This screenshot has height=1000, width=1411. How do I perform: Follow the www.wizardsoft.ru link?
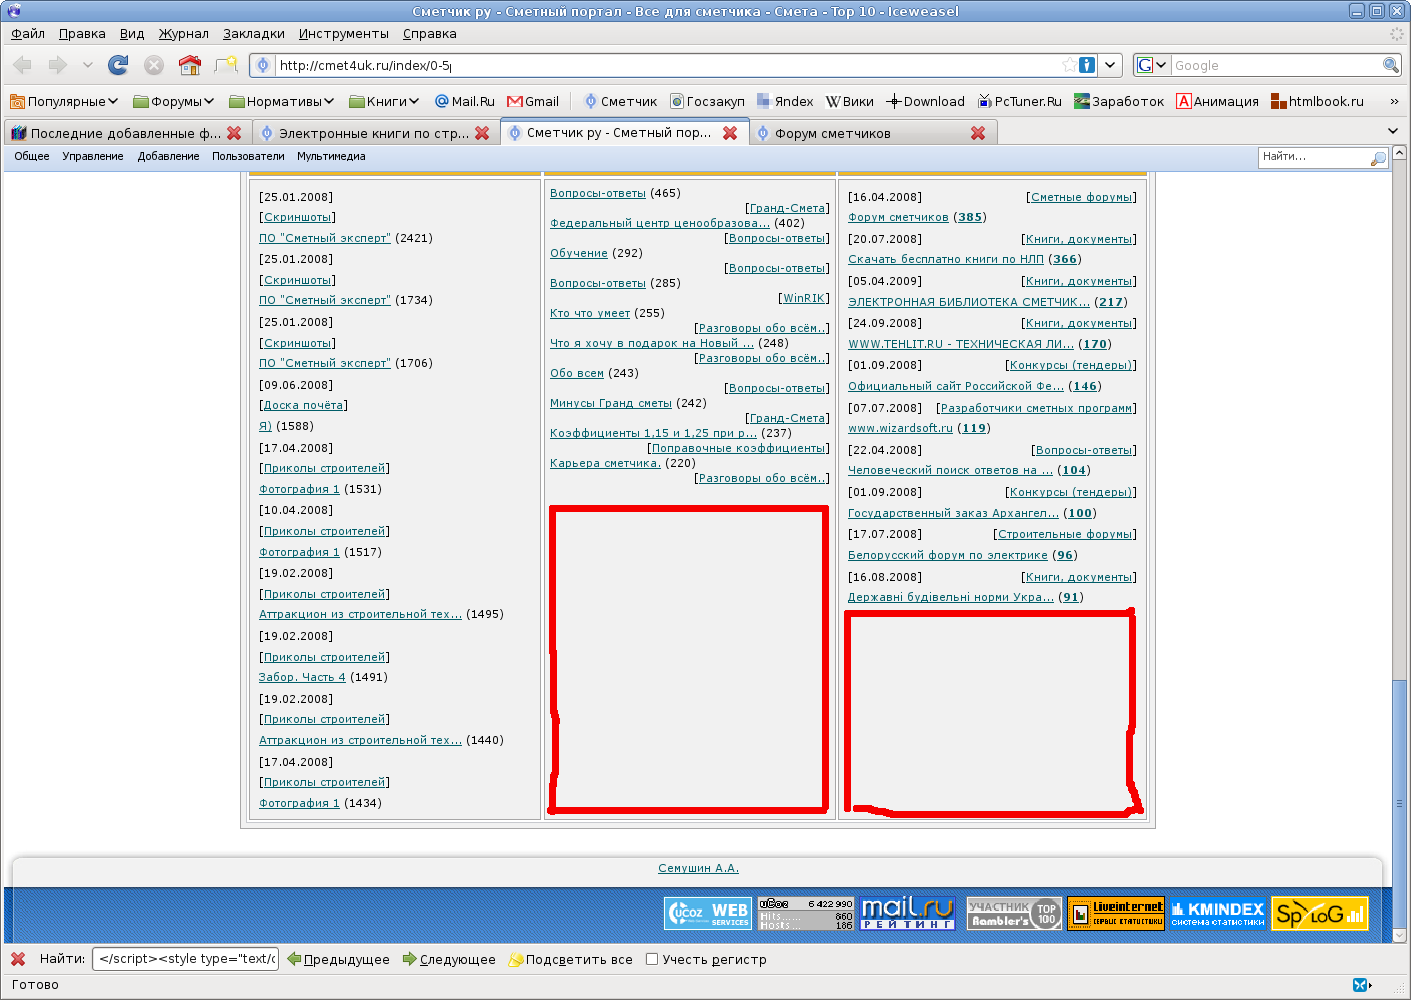(x=900, y=428)
